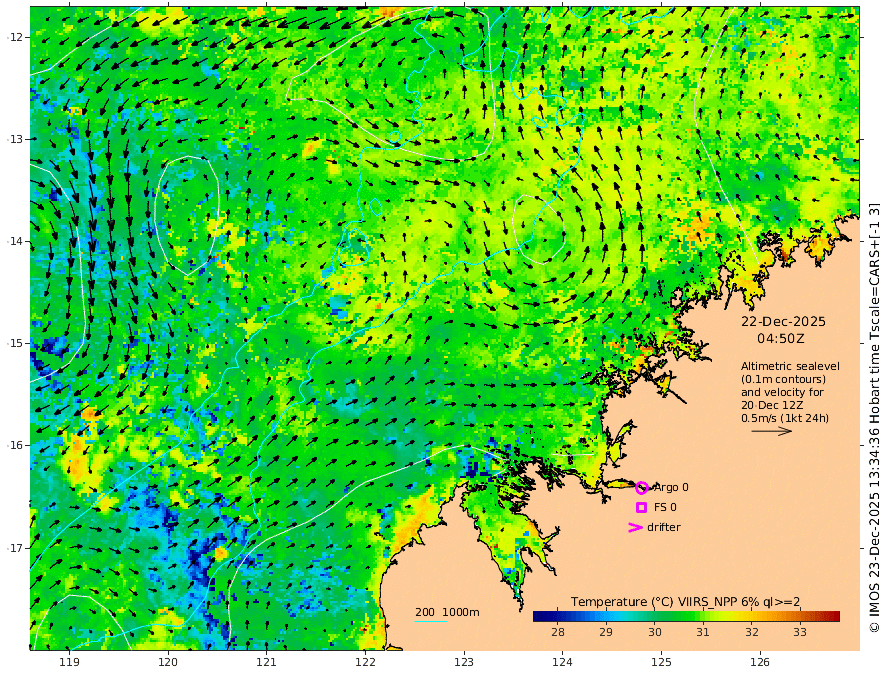
Task: Click the cyan 200 m isobath legend line
Action: coord(431,621)
